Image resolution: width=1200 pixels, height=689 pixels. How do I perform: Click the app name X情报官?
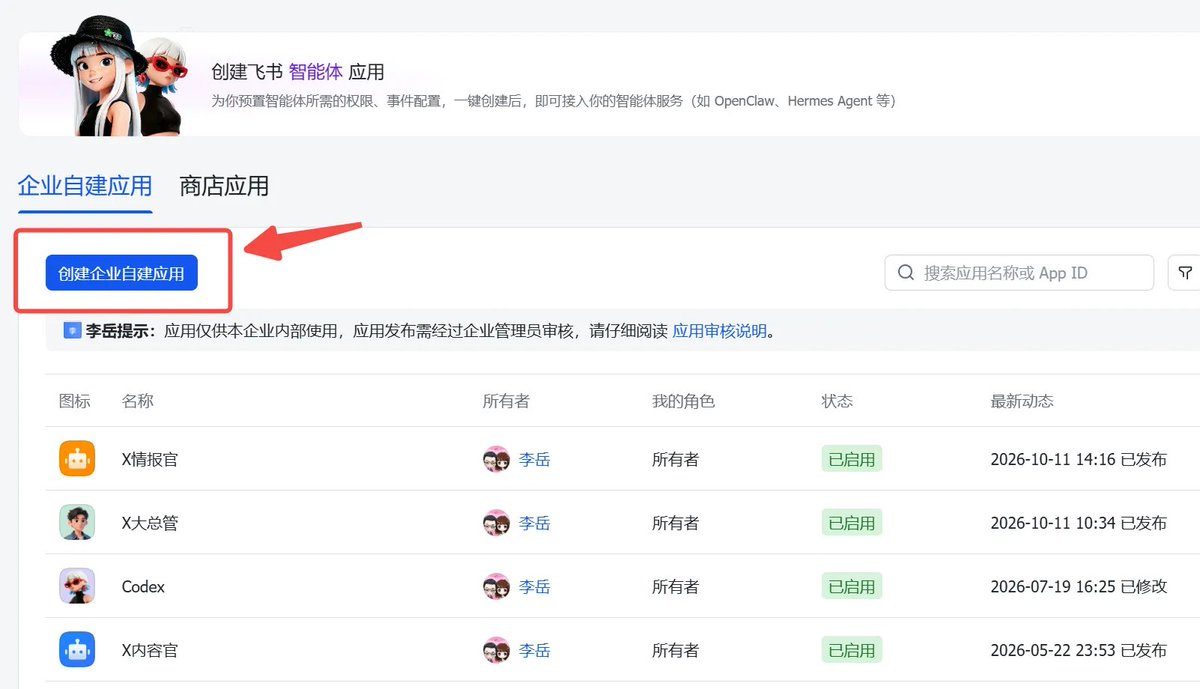150,460
